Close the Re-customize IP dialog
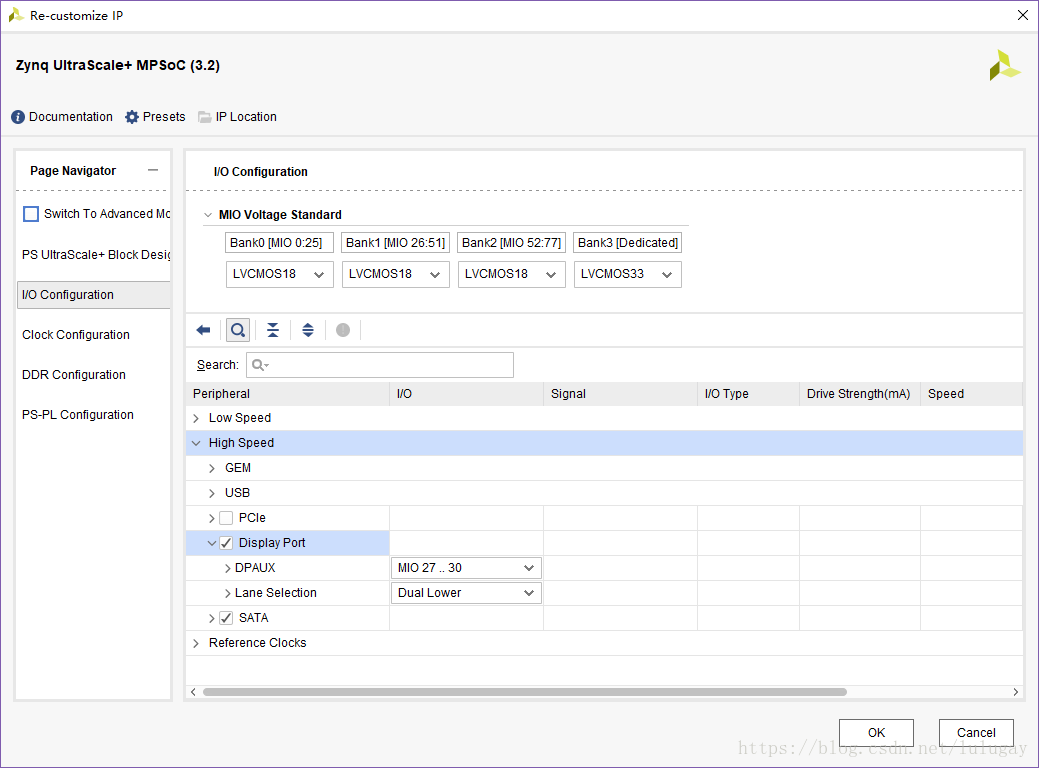This screenshot has width=1039, height=768. point(1022,15)
